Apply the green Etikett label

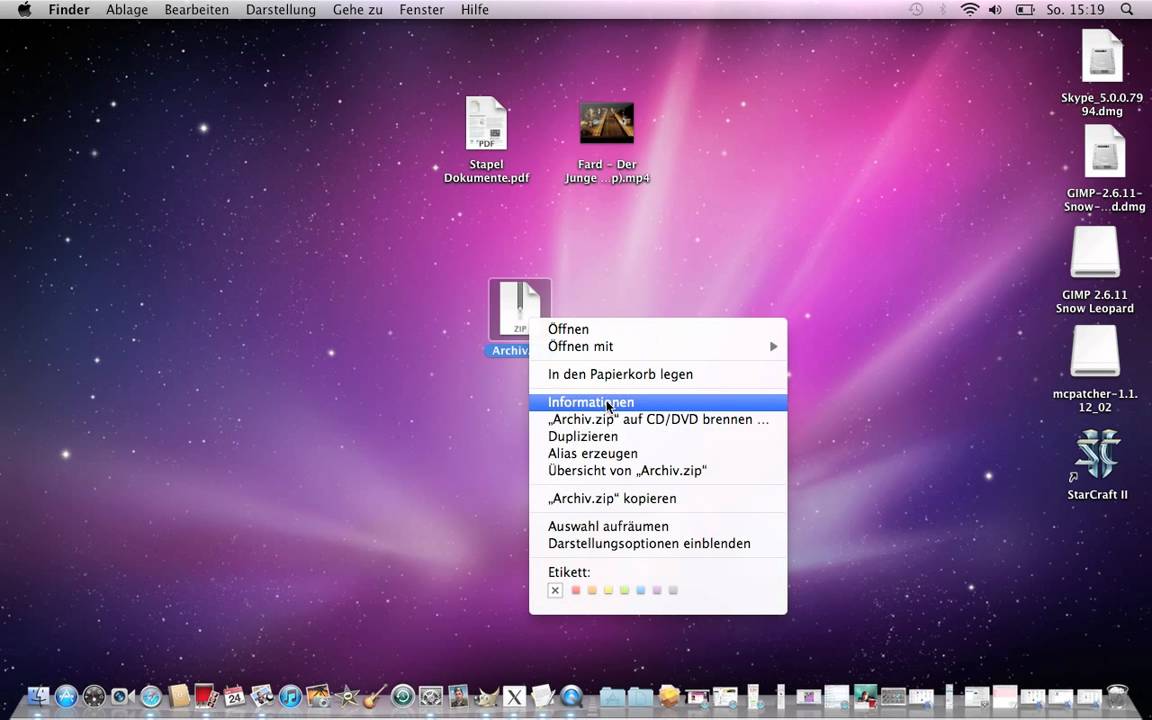[x=624, y=590]
